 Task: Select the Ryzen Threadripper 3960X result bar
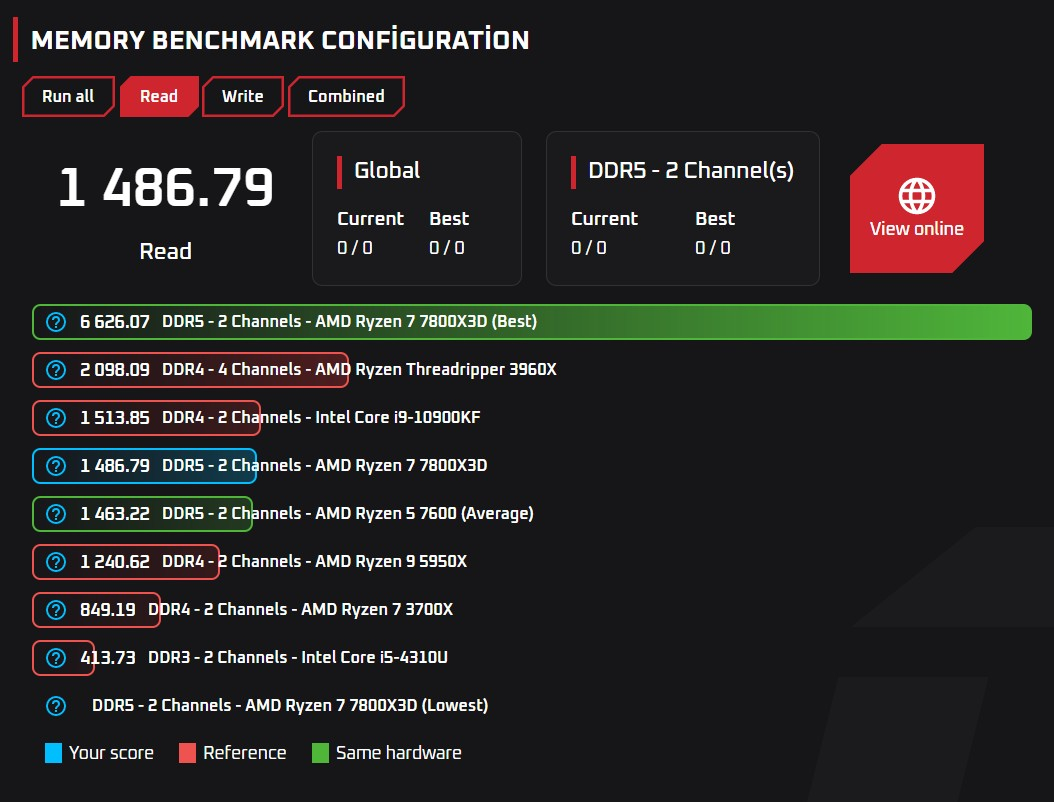coord(190,370)
